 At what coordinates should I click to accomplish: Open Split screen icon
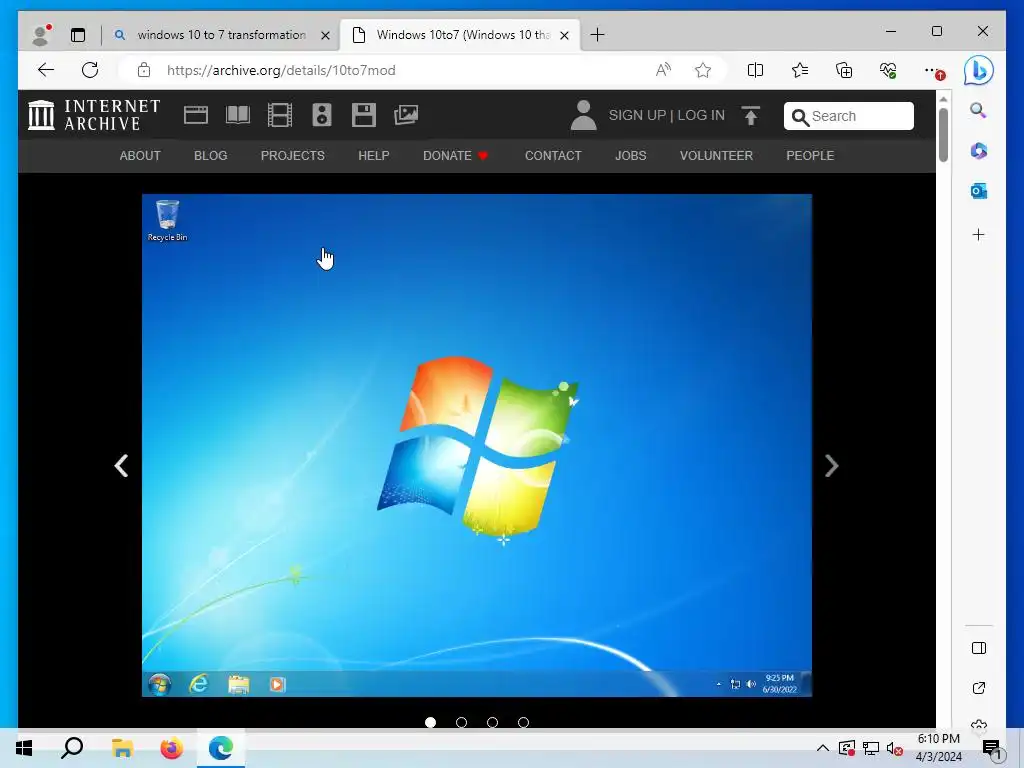[x=755, y=70]
